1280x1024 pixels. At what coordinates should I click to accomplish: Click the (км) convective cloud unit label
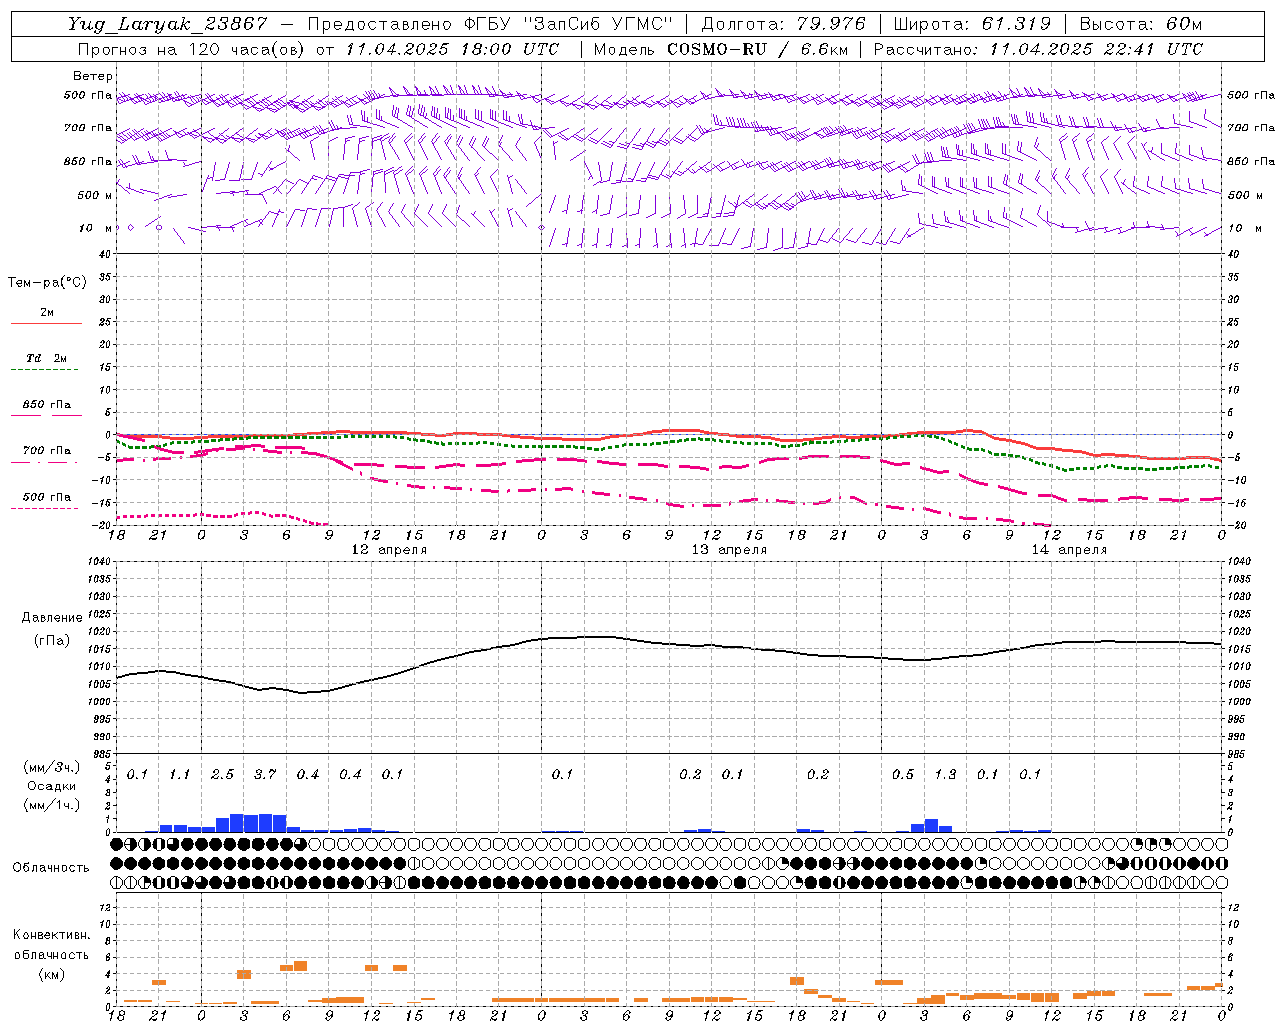pos(51,974)
